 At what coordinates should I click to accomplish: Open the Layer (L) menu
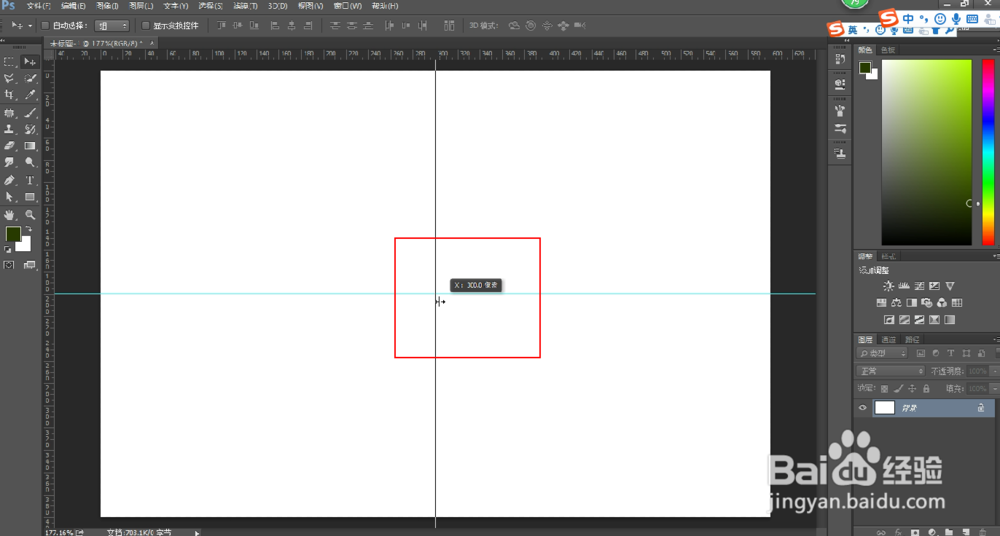click(141, 6)
